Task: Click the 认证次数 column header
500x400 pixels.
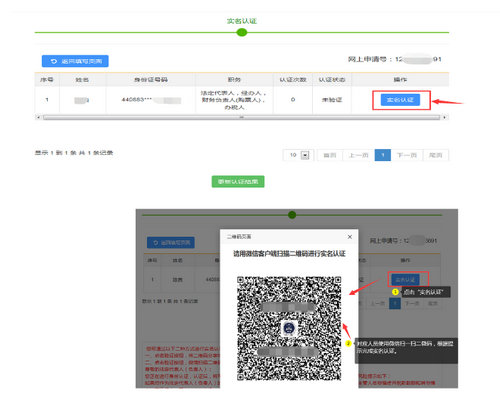Action: click(293, 80)
